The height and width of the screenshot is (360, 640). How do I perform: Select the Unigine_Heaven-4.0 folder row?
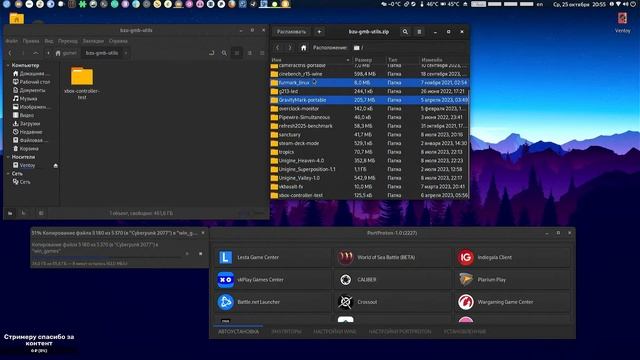369,160
